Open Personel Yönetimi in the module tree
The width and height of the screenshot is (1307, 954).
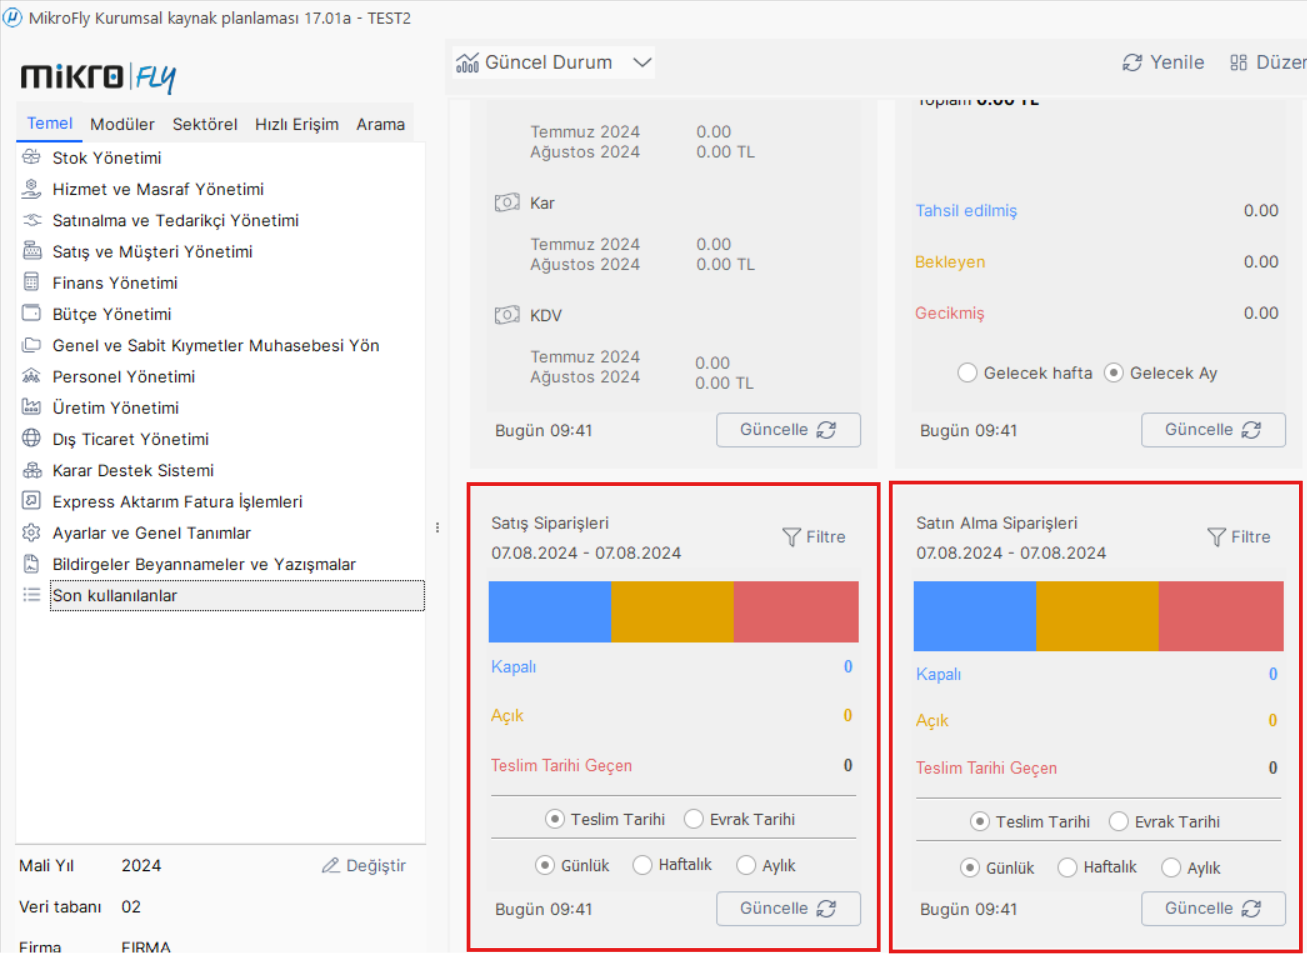pos(123,376)
